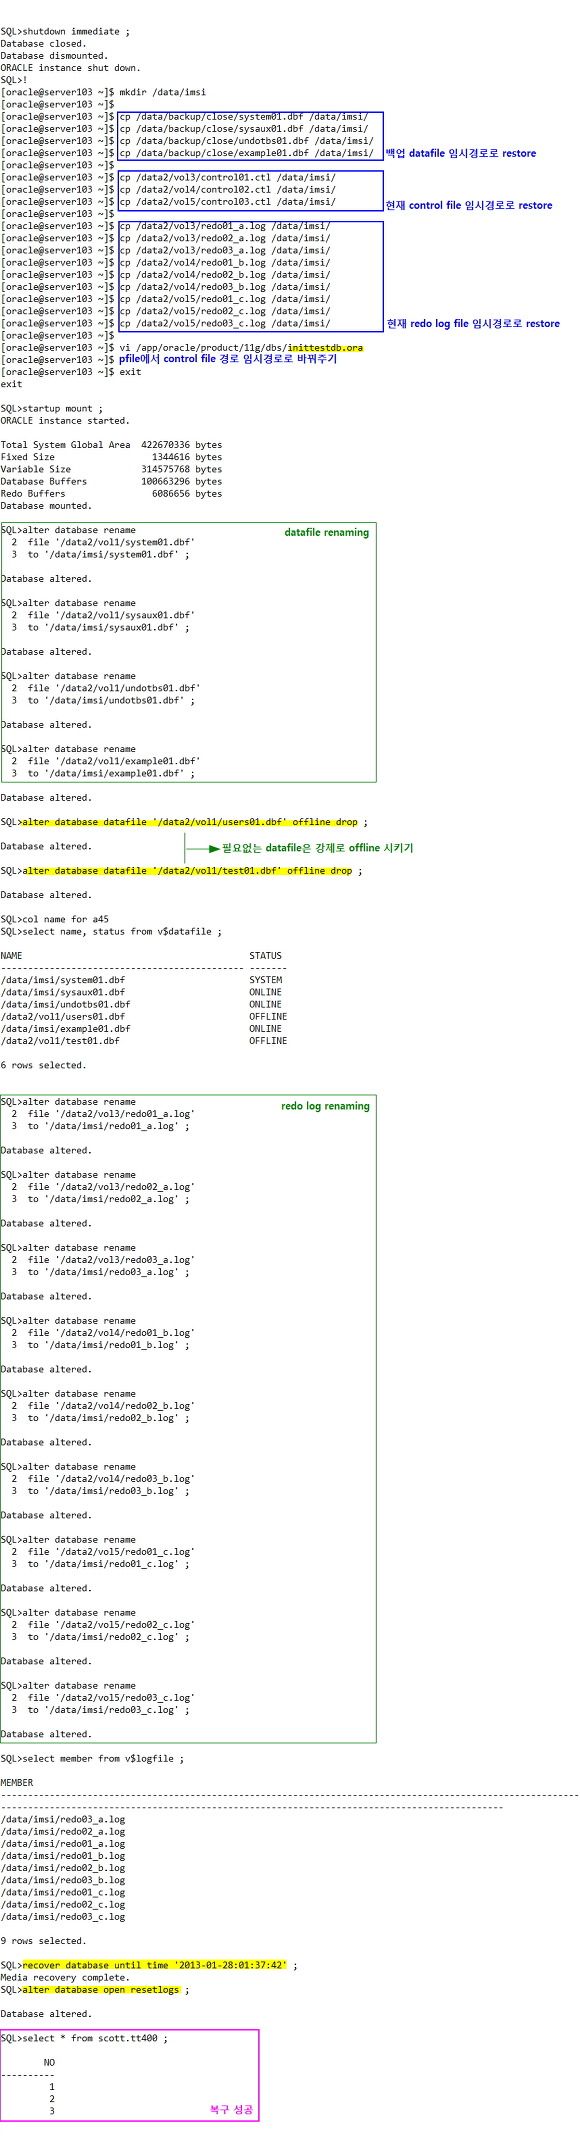The height and width of the screenshot is (2142, 580).
Task: Click the rename source path '/data2/vol1/example01.dbf'
Action: point(127,761)
